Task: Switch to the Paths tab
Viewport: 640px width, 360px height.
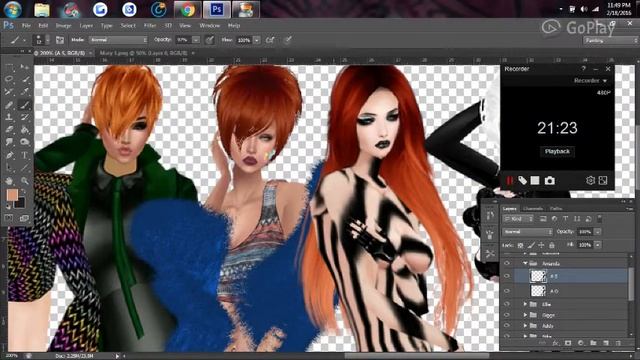Action: pos(556,209)
